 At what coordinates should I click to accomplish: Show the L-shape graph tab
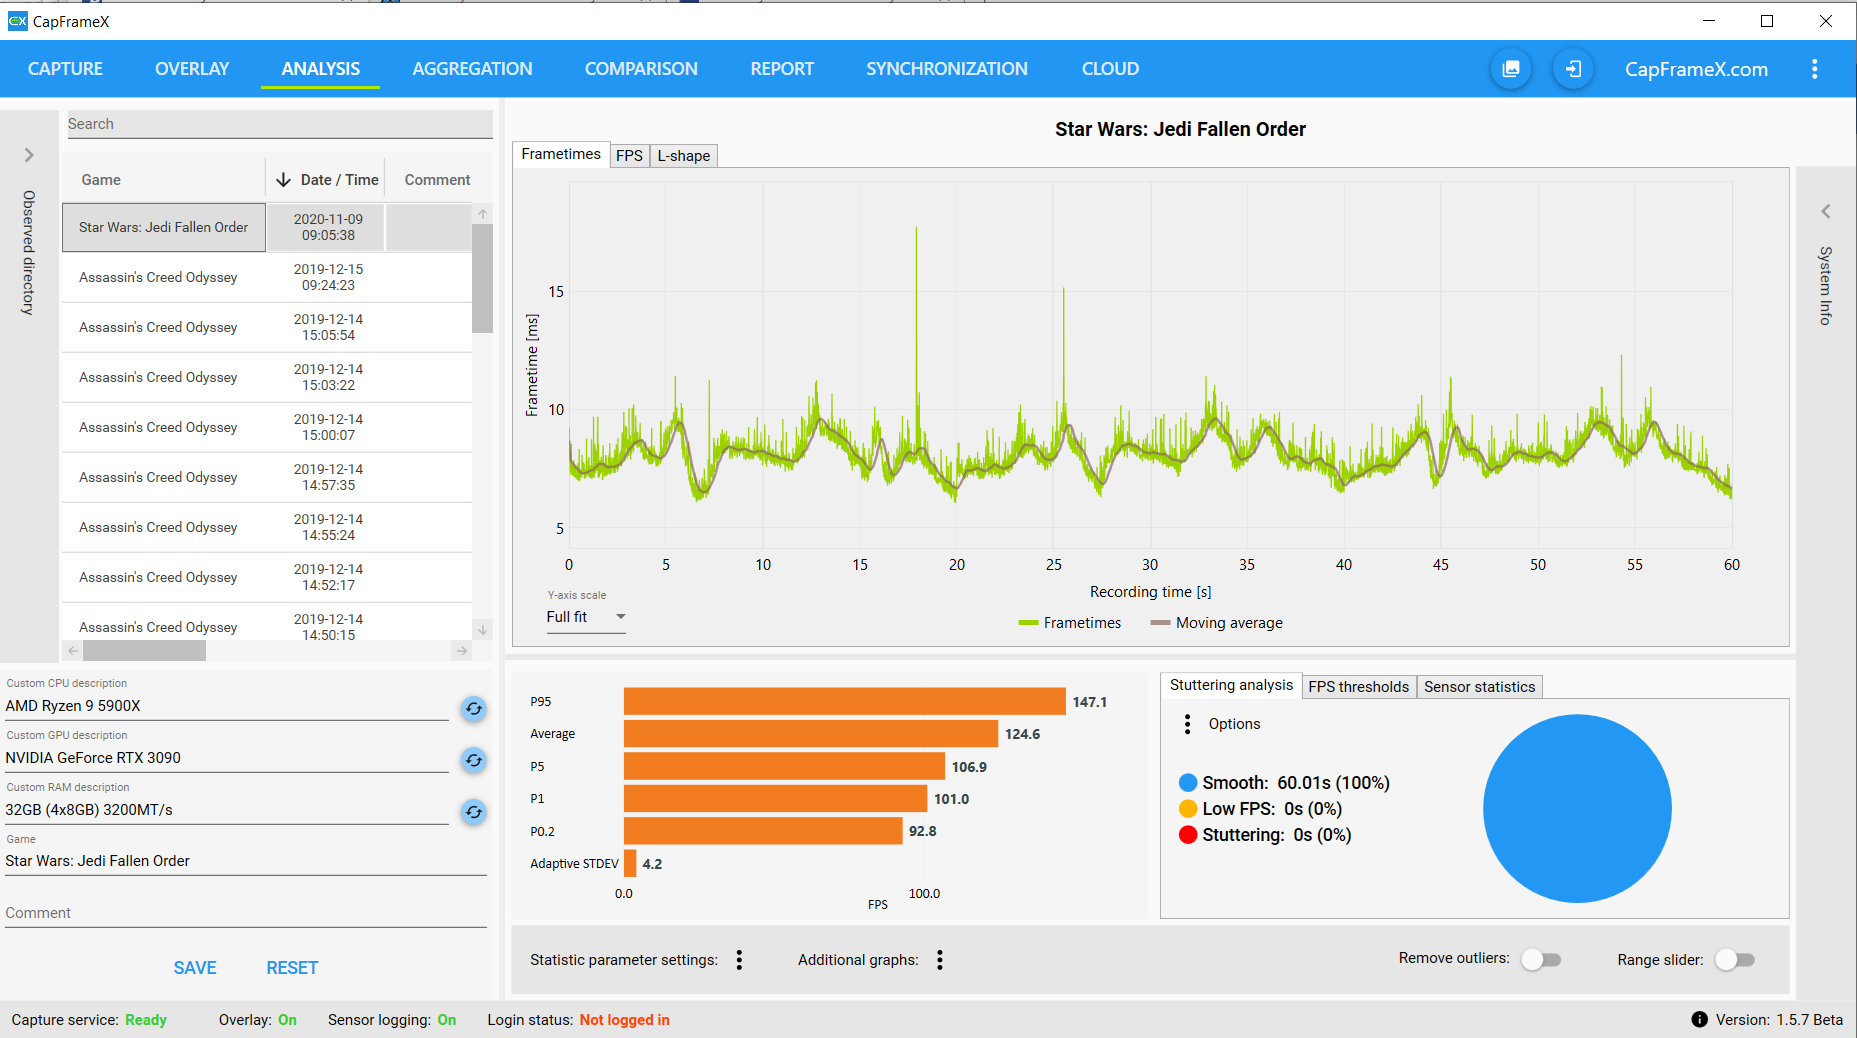(684, 156)
